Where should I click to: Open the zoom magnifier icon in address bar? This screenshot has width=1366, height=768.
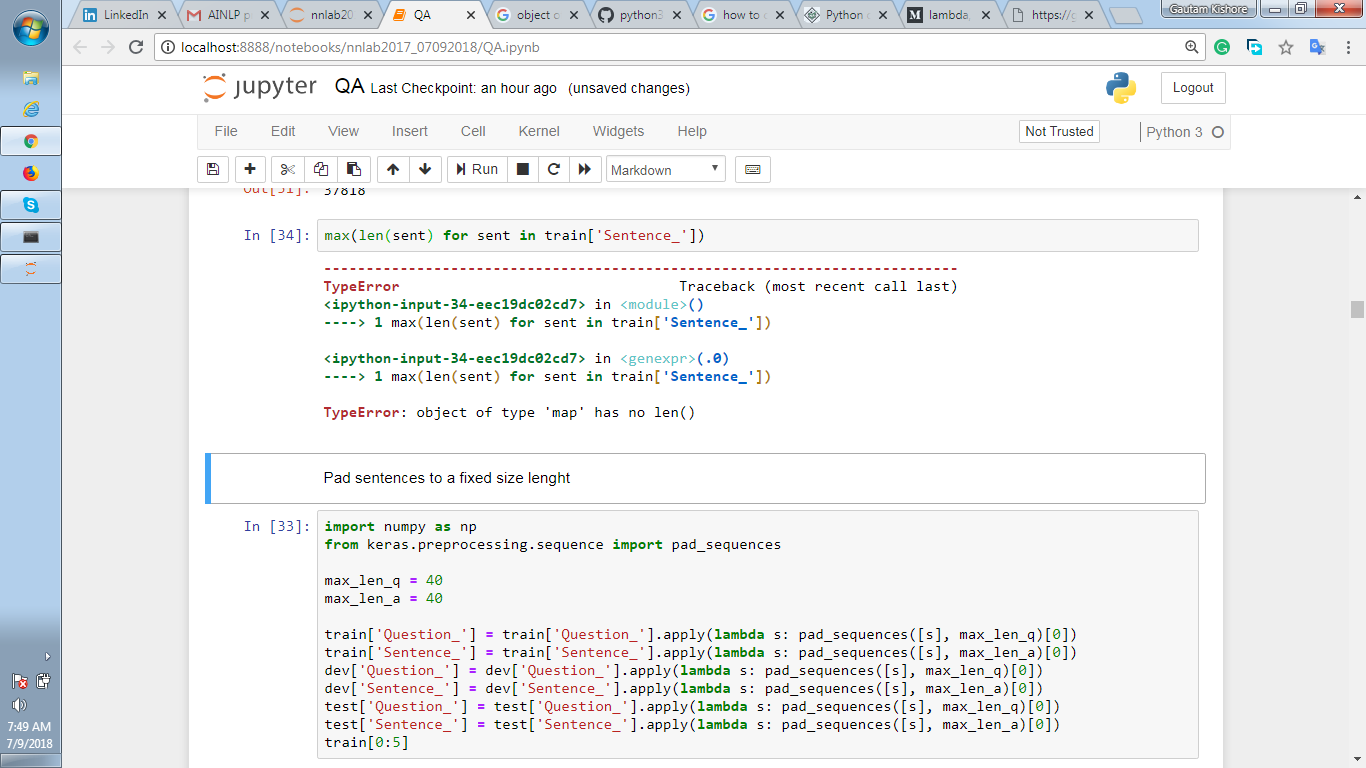tap(1191, 47)
